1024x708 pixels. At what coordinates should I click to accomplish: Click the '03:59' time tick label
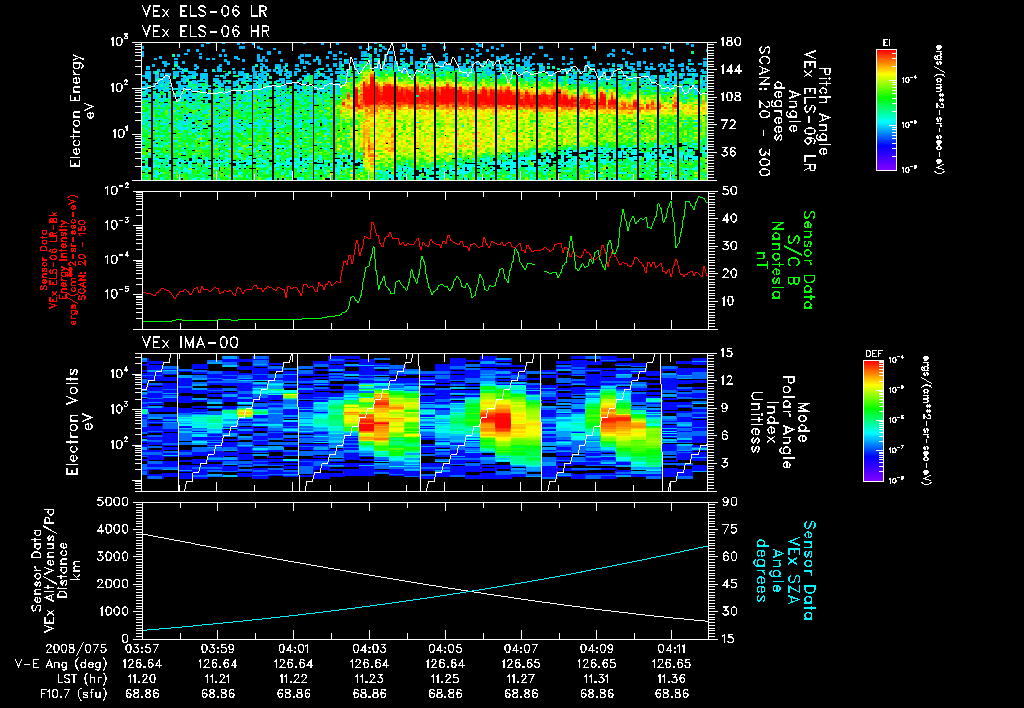(x=217, y=649)
